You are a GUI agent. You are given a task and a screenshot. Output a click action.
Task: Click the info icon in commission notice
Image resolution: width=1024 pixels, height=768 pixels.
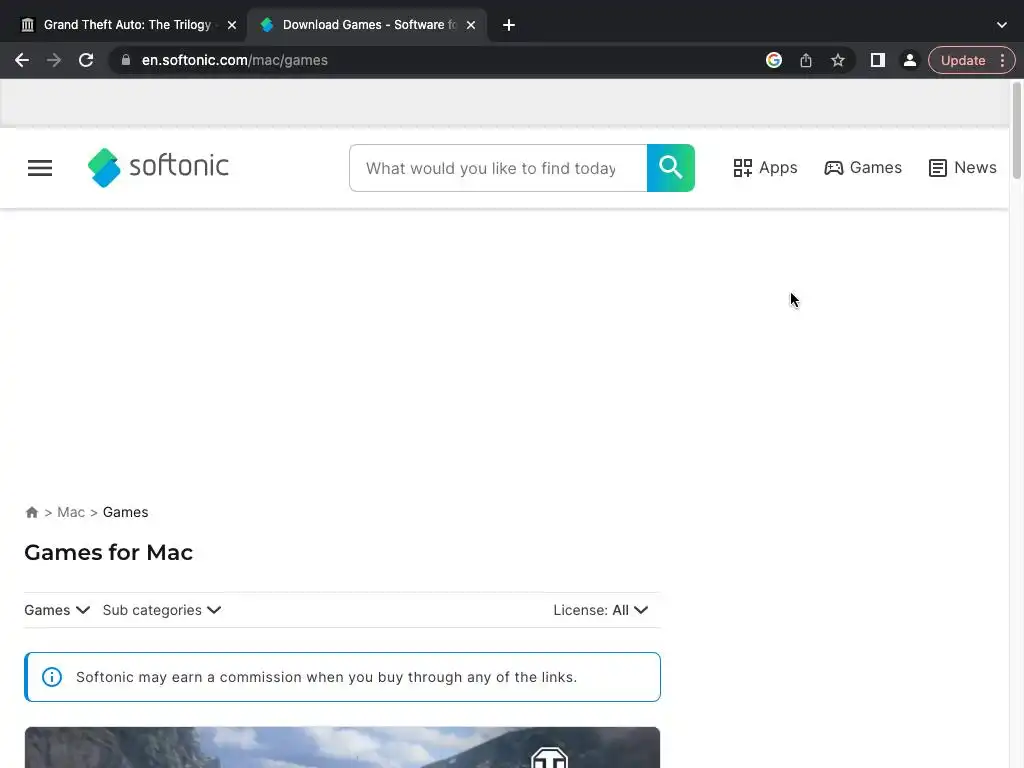(52, 677)
